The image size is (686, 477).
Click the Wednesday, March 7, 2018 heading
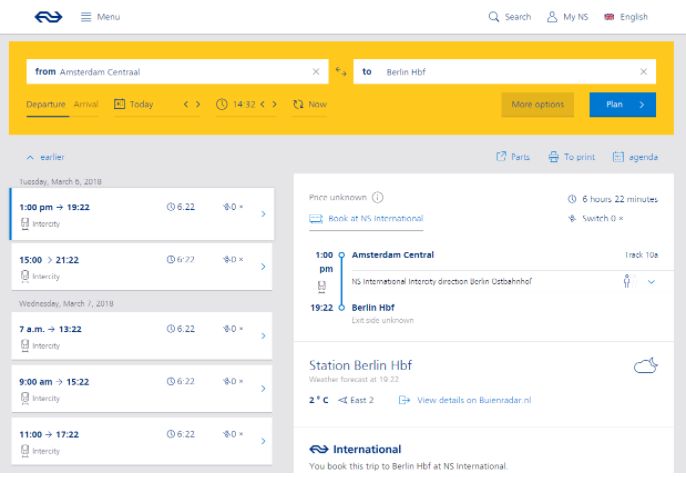(x=66, y=303)
